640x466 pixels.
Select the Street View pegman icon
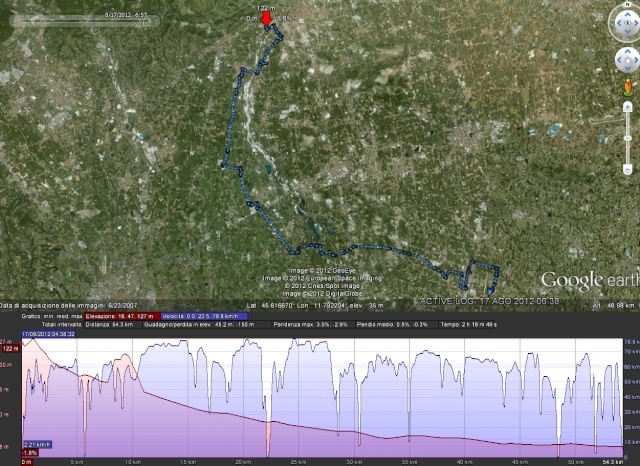point(628,87)
